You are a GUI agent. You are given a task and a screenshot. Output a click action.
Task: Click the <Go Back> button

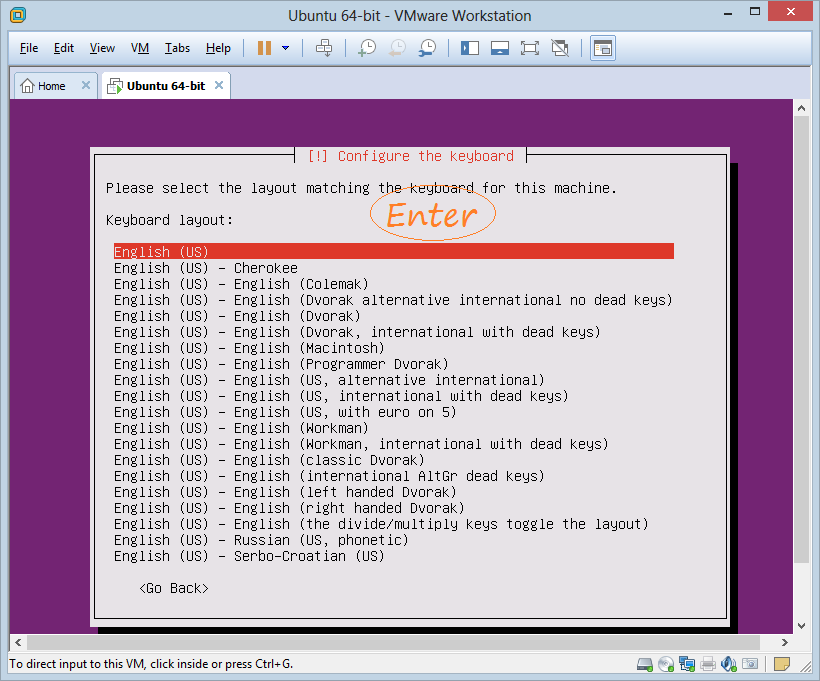click(174, 588)
